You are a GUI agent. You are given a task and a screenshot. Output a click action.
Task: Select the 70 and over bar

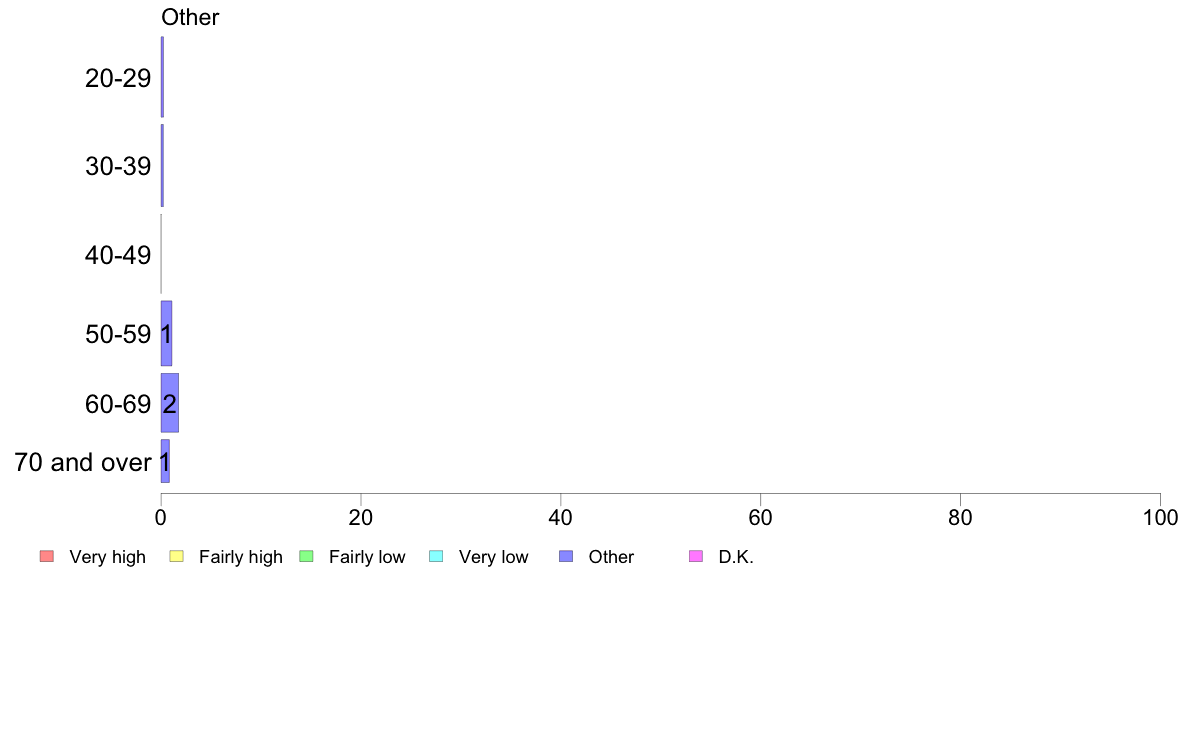[x=165, y=462]
